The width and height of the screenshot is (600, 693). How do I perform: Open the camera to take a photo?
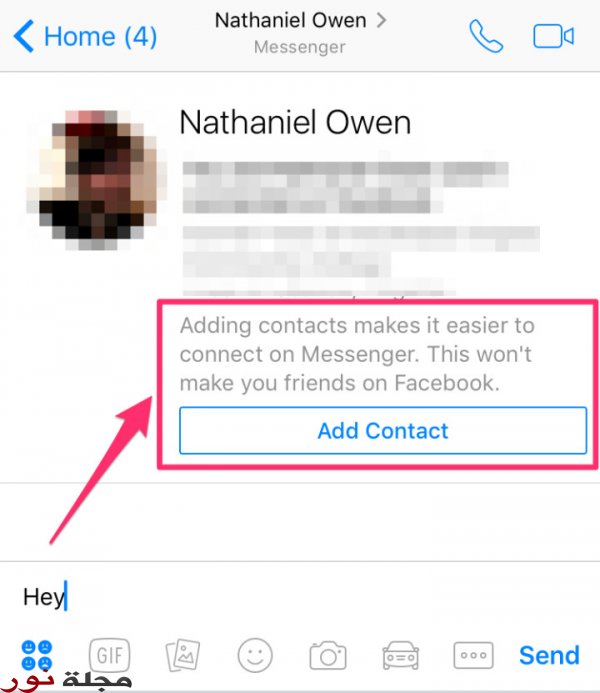328,655
